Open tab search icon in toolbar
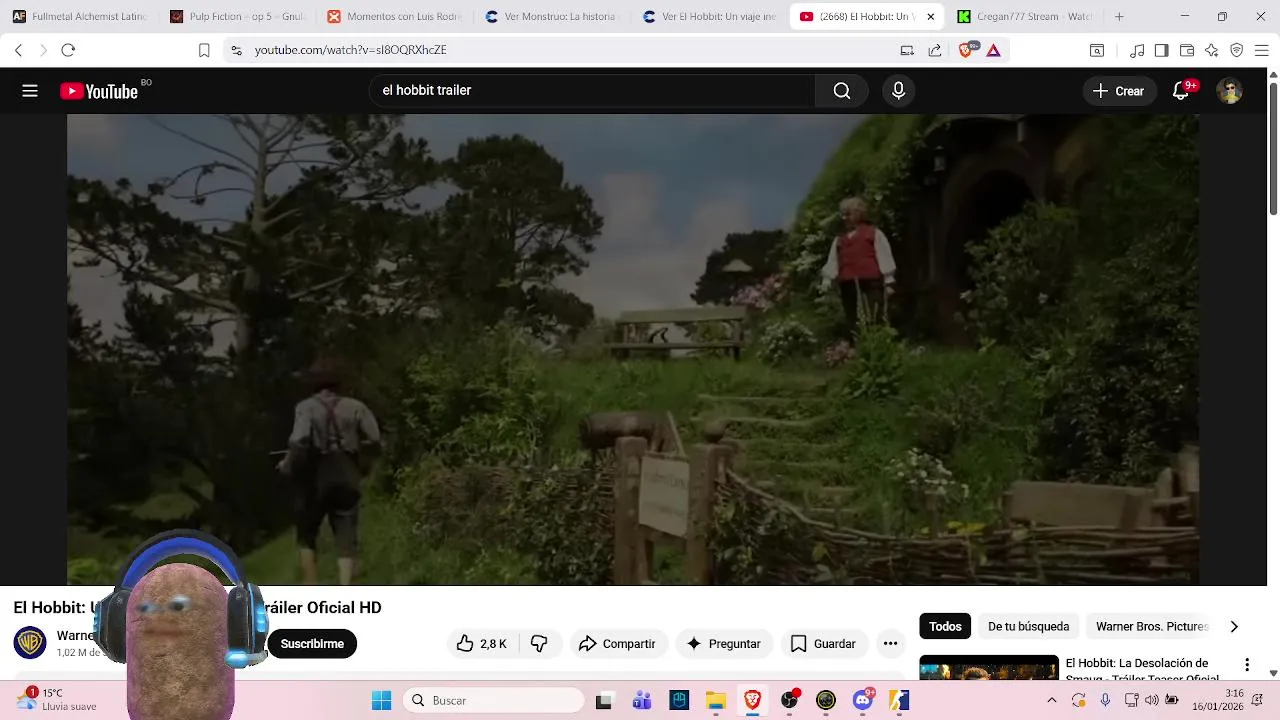 point(1097,50)
